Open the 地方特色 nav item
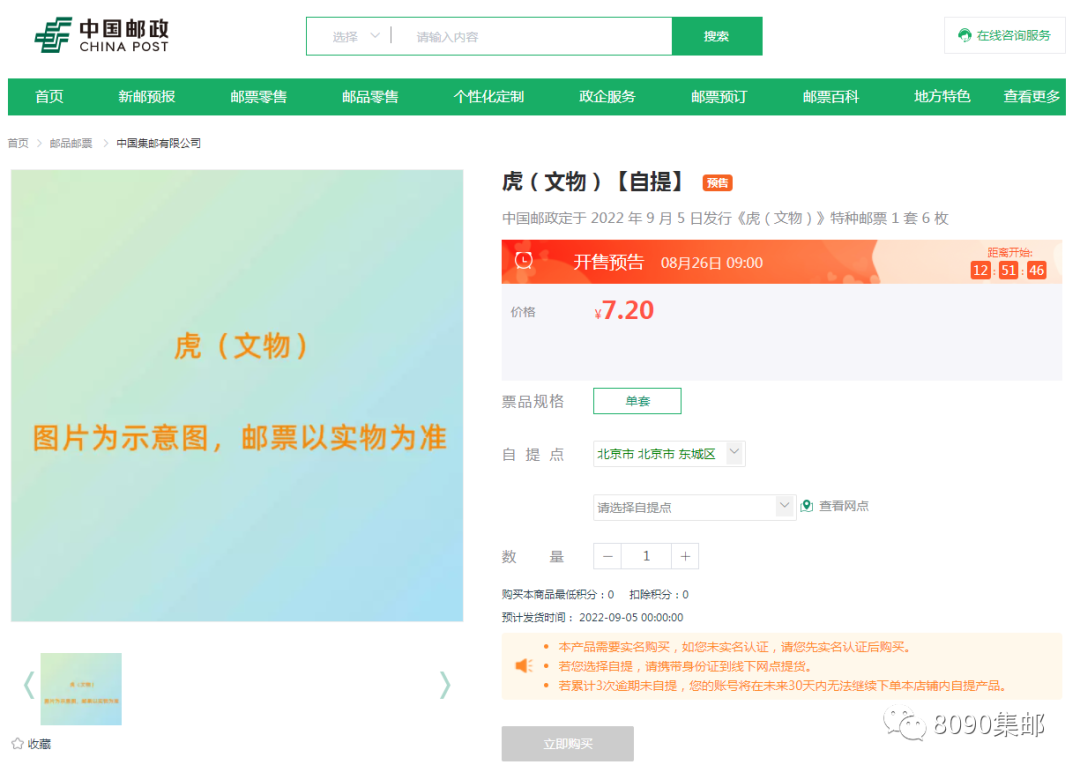Image resolution: width=1080 pixels, height=772 pixels. click(942, 96)
